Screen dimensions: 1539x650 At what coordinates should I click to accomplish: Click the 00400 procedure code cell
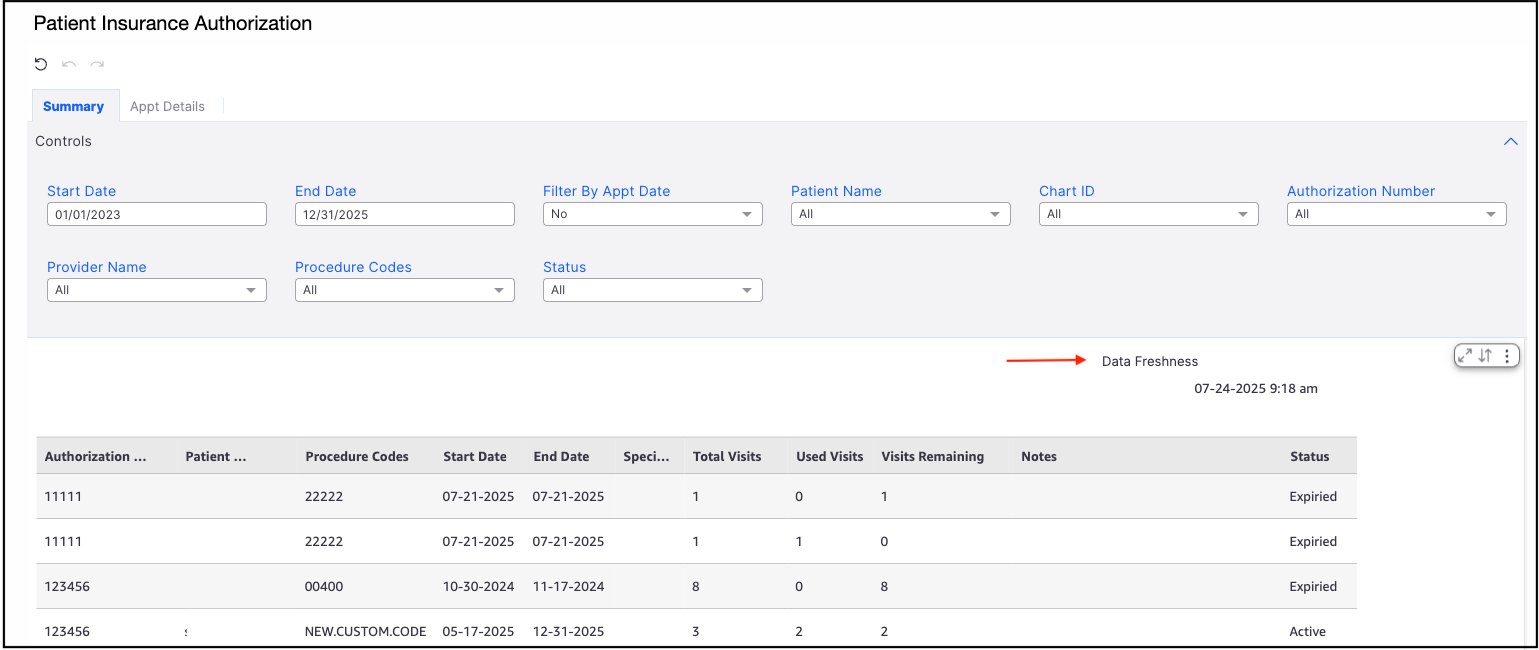pyautogui.click(x=324, y=586)
